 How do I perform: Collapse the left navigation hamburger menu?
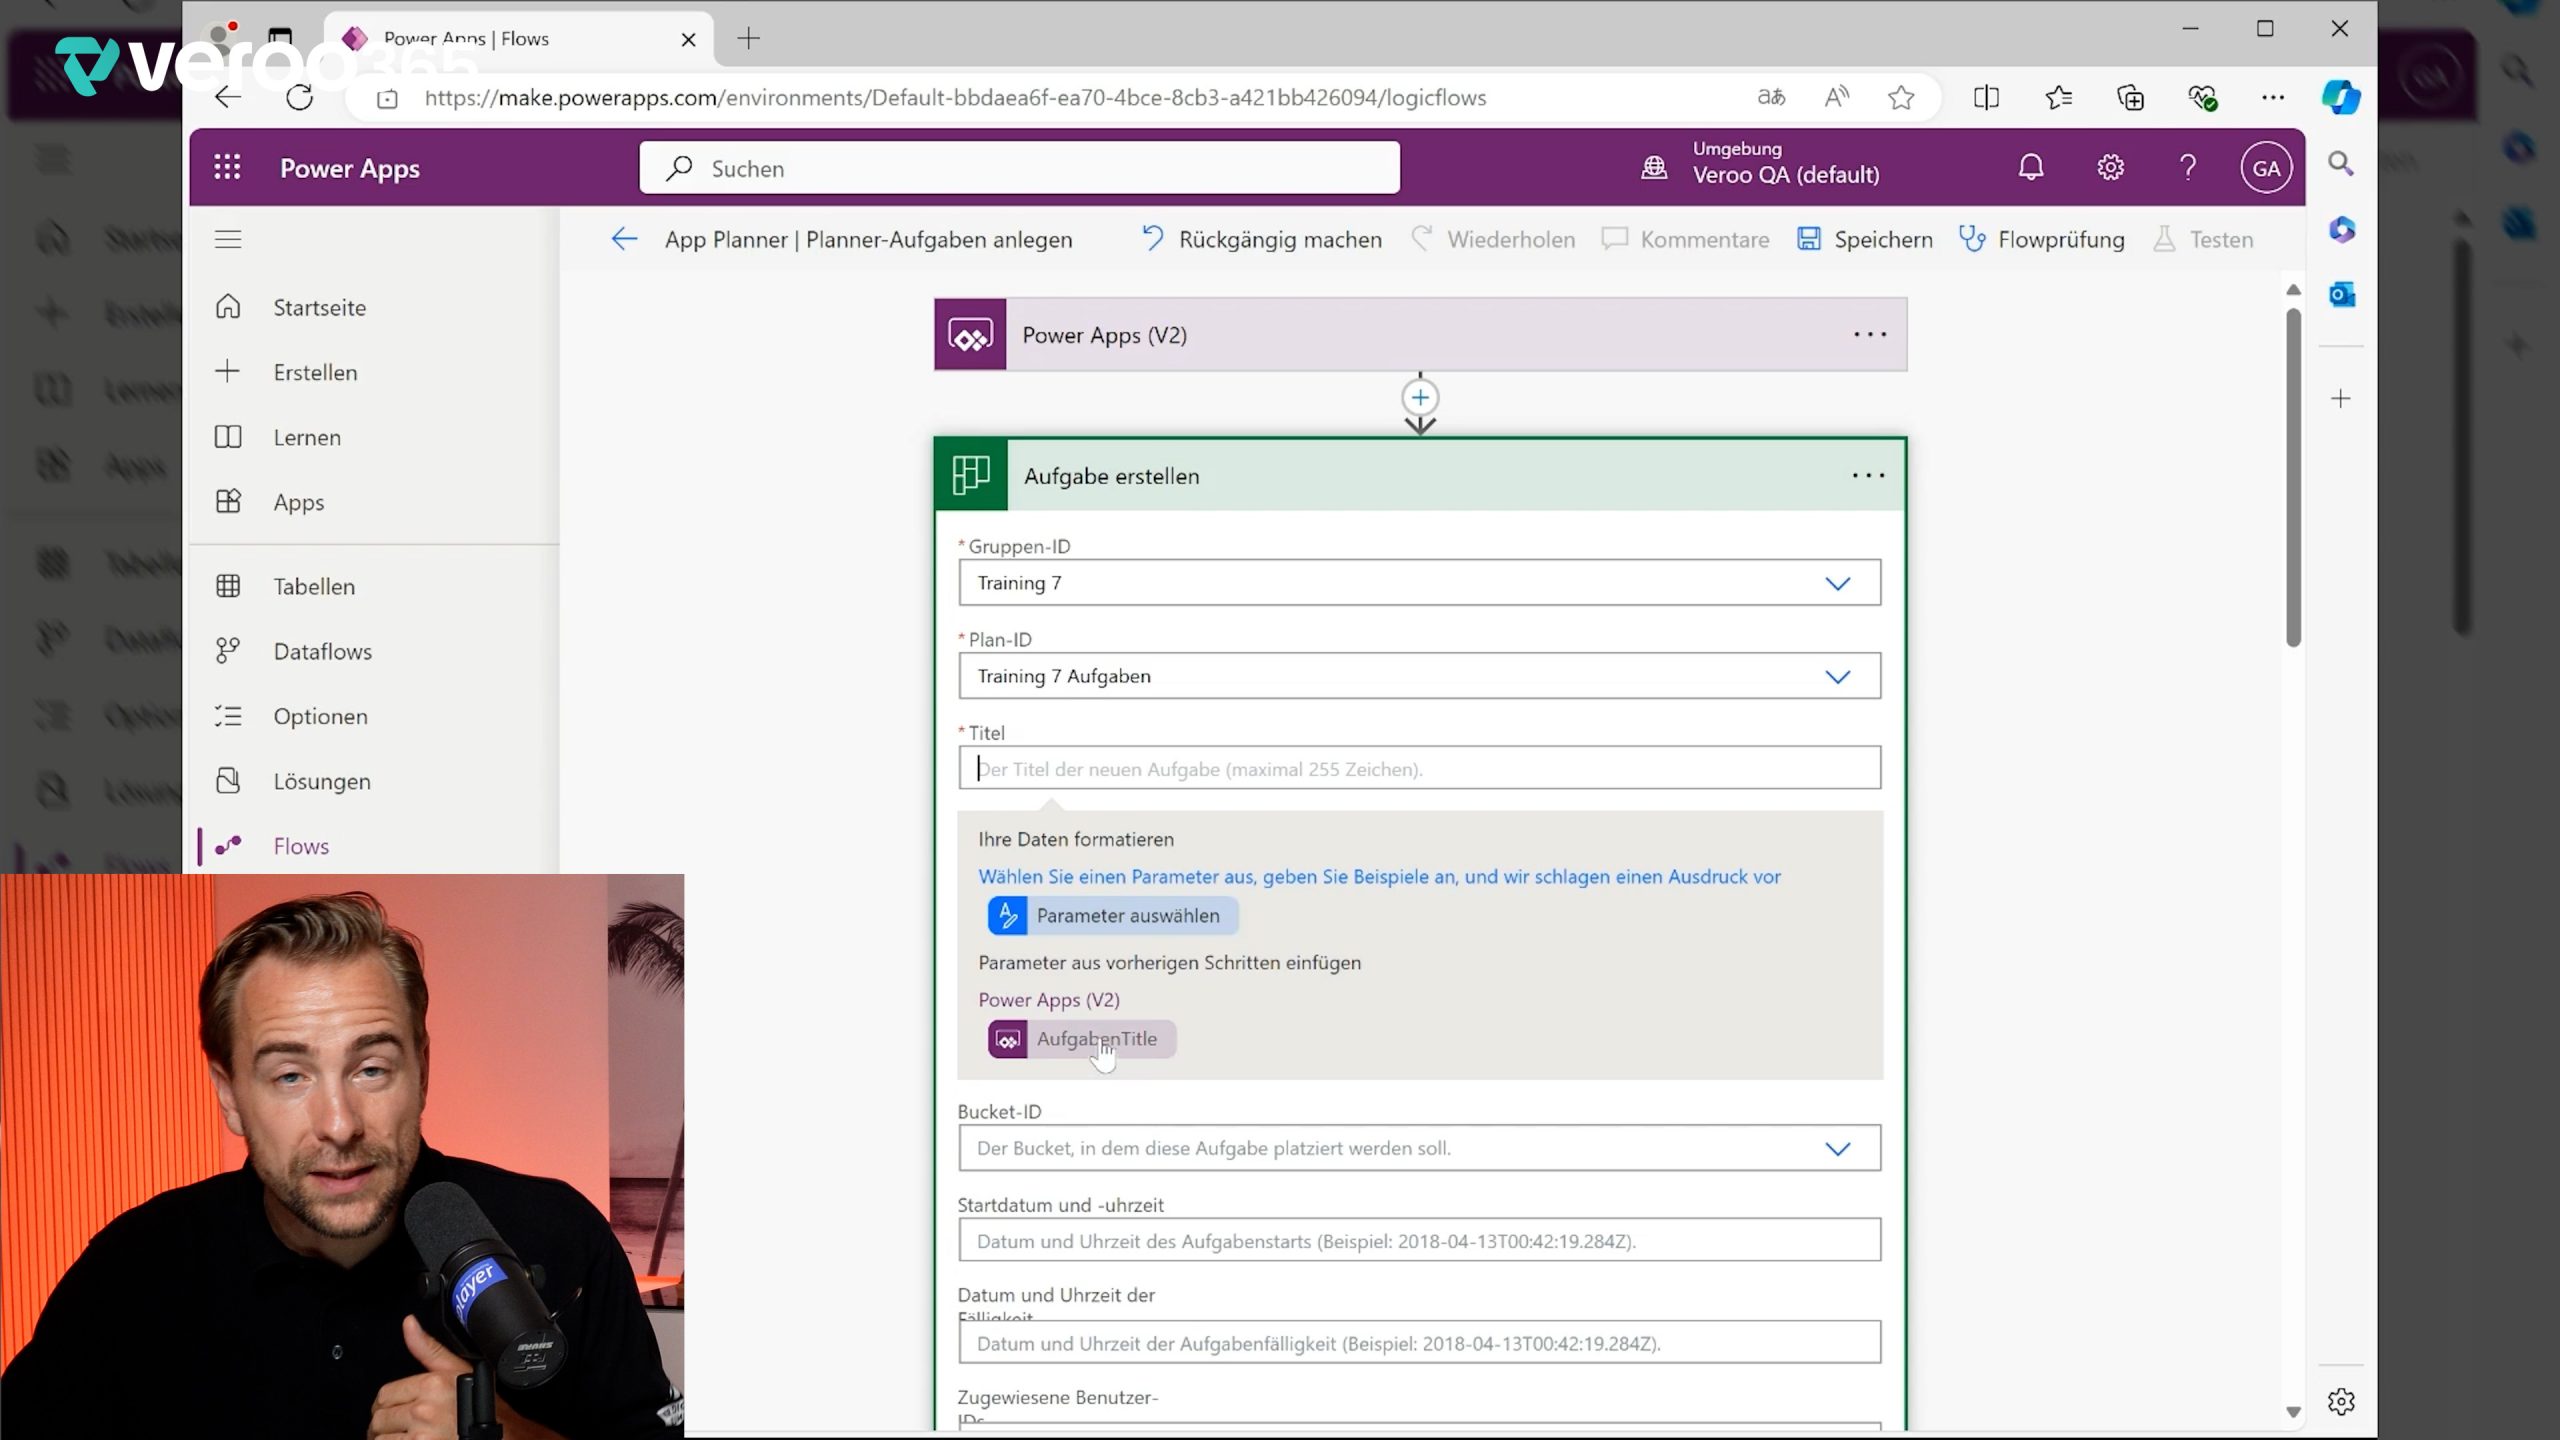(x=228, y=239)
